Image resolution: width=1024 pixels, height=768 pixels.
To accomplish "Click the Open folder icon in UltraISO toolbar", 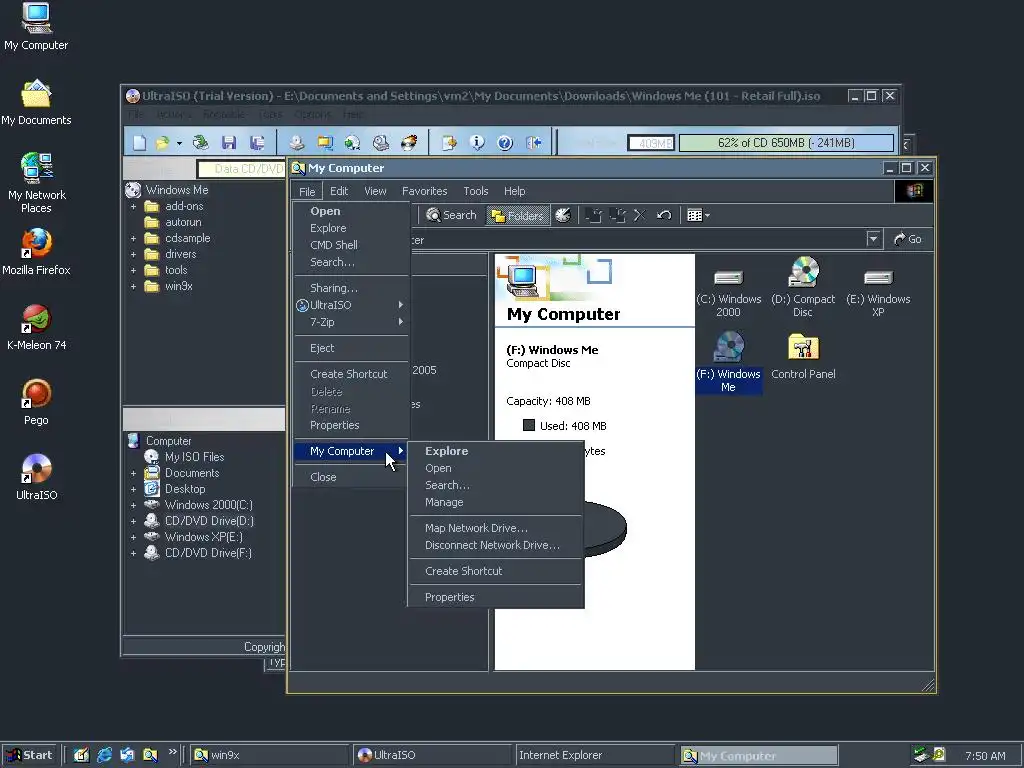I will tap(161, 142).
